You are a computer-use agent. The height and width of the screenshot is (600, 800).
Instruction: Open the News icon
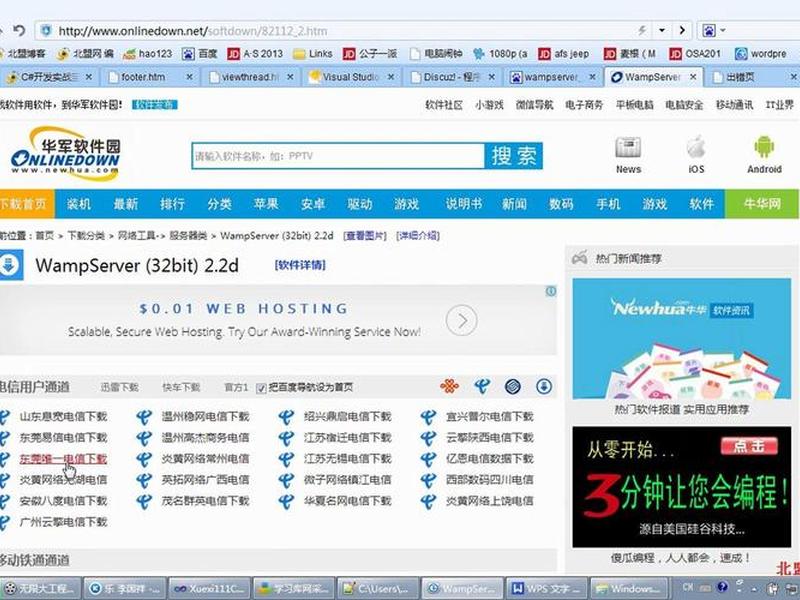(x=628, y=155)
